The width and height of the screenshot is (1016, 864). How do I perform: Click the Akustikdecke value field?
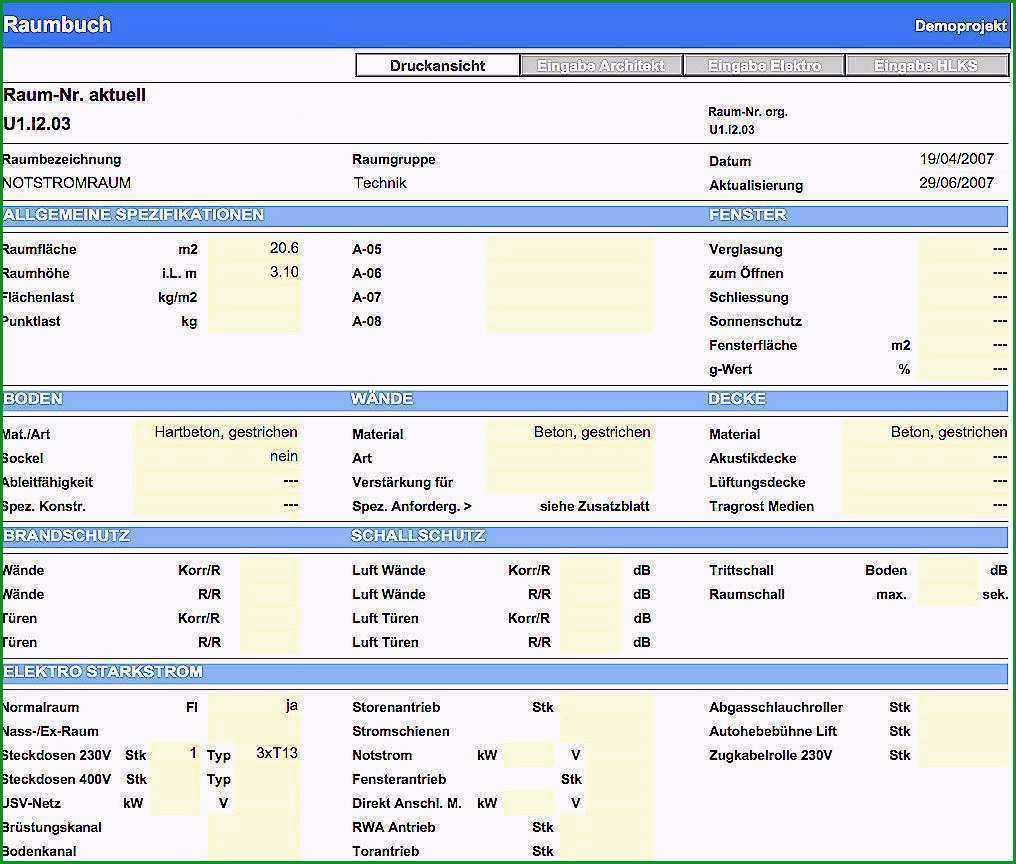pos(925,457)
